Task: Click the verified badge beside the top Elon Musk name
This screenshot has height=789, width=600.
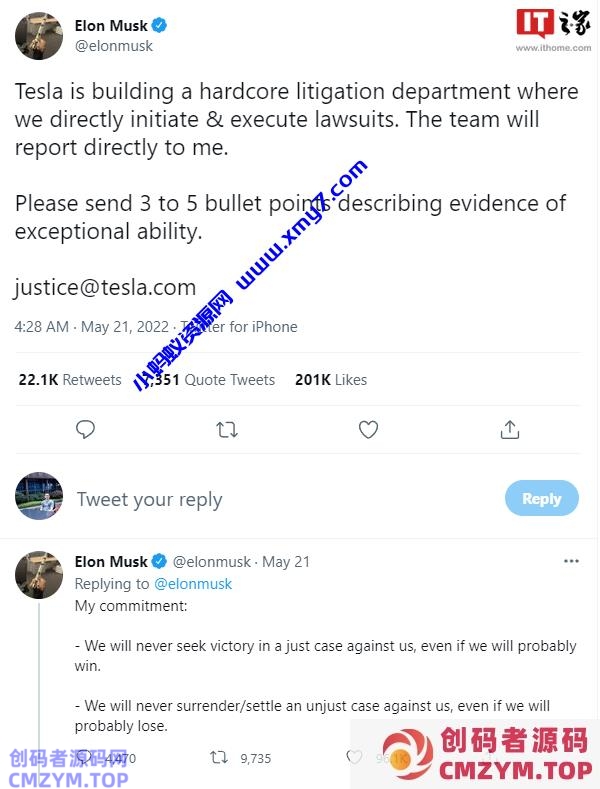Action: [159, 26]
